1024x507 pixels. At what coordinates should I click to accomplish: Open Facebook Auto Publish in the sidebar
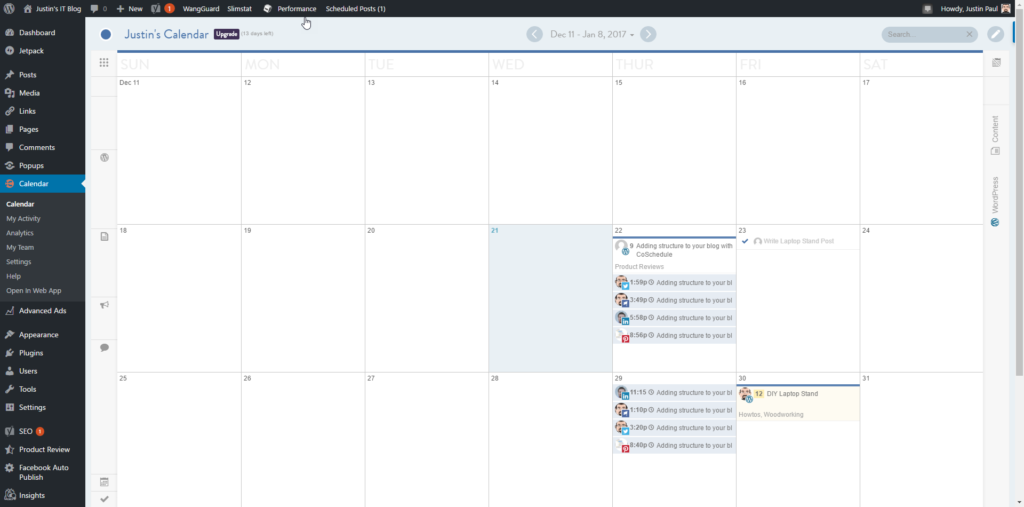pyautogui.click(x=42, y=472)
